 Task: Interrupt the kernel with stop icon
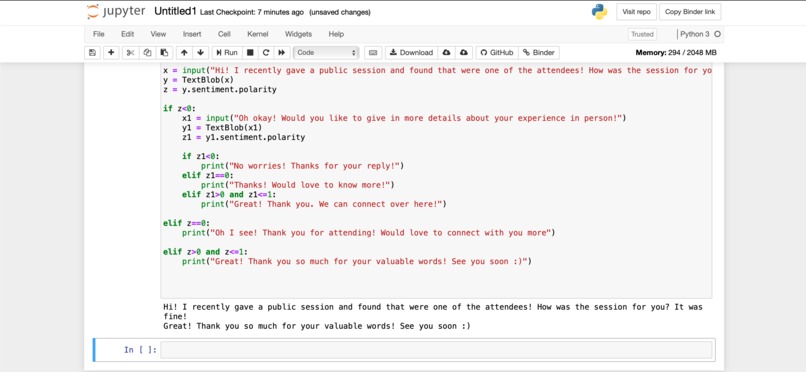click(250, 52)
